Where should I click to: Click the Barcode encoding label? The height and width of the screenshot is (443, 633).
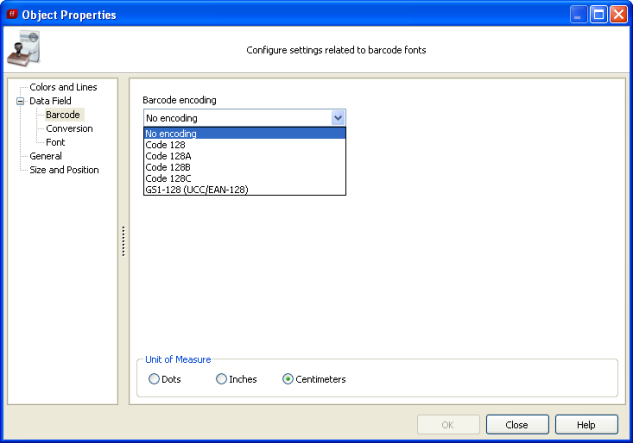coord(179,100)
